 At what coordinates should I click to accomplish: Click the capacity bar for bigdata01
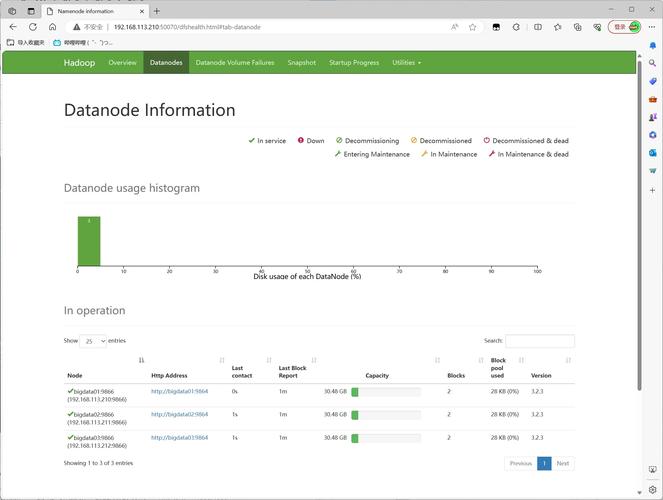click(386, 392)
